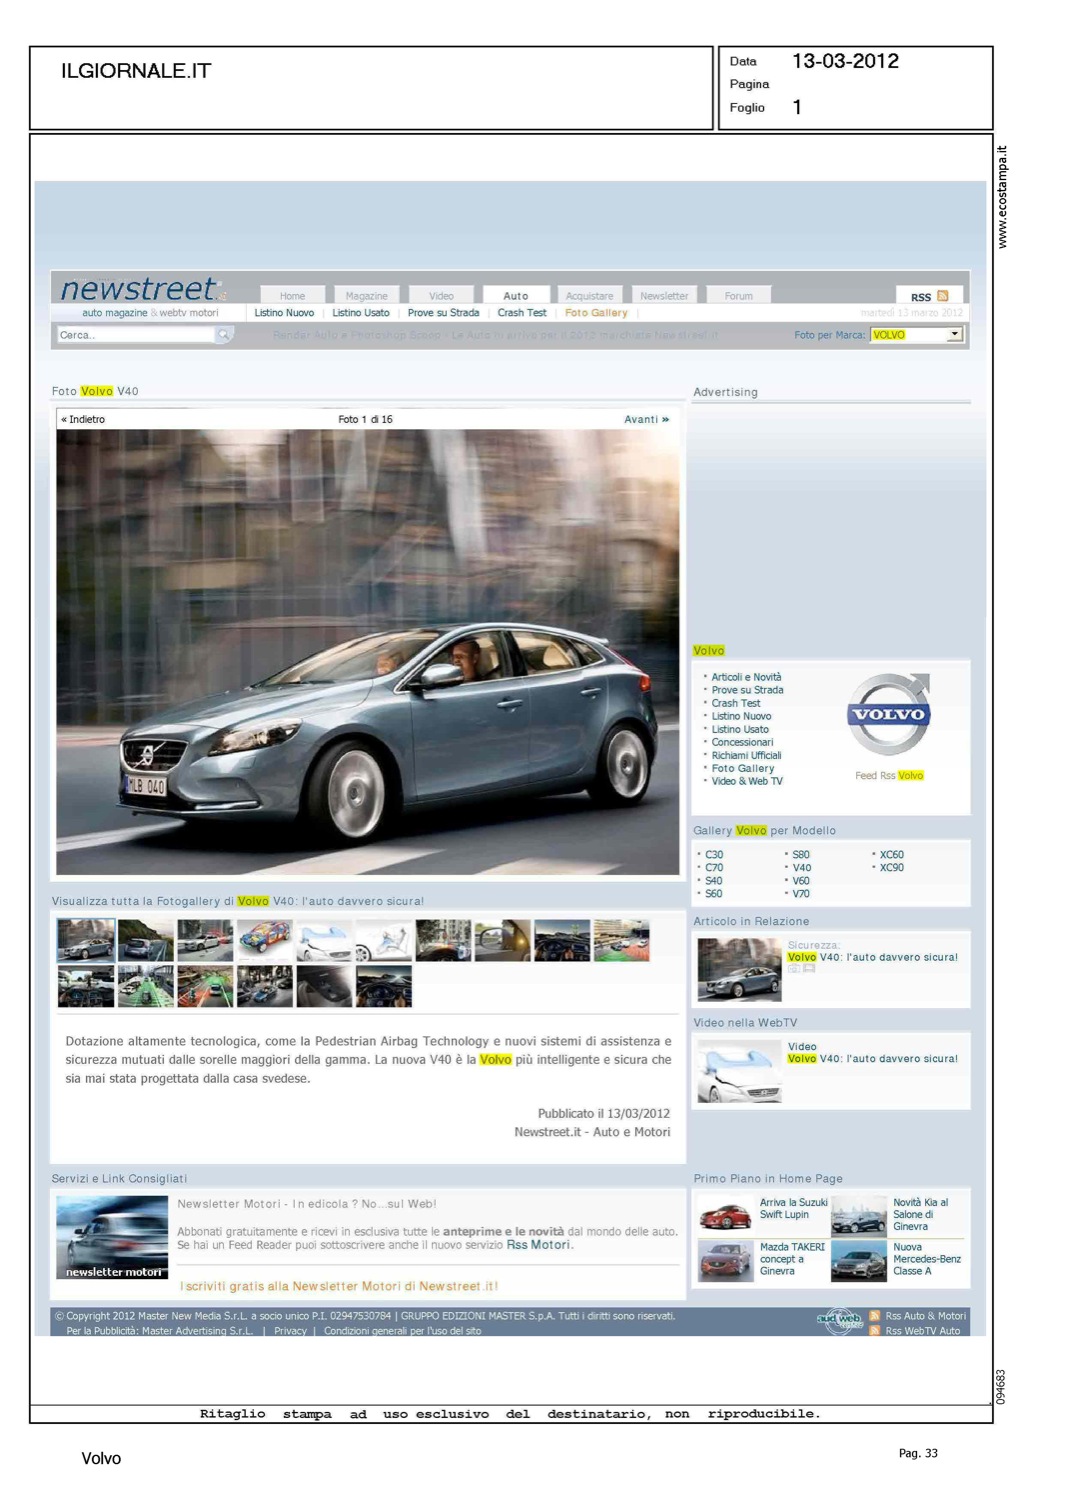Select Crash Test in the submenu
Screen dimensions: 1069x1500
click(522, 313)
